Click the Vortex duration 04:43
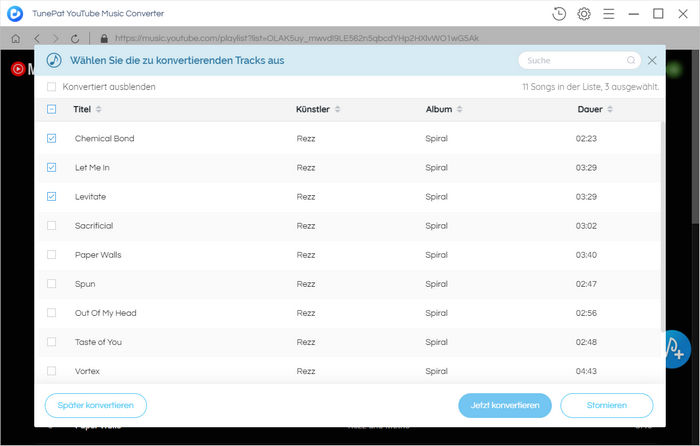The image size is (700, 446). click(x=586, y=371)
